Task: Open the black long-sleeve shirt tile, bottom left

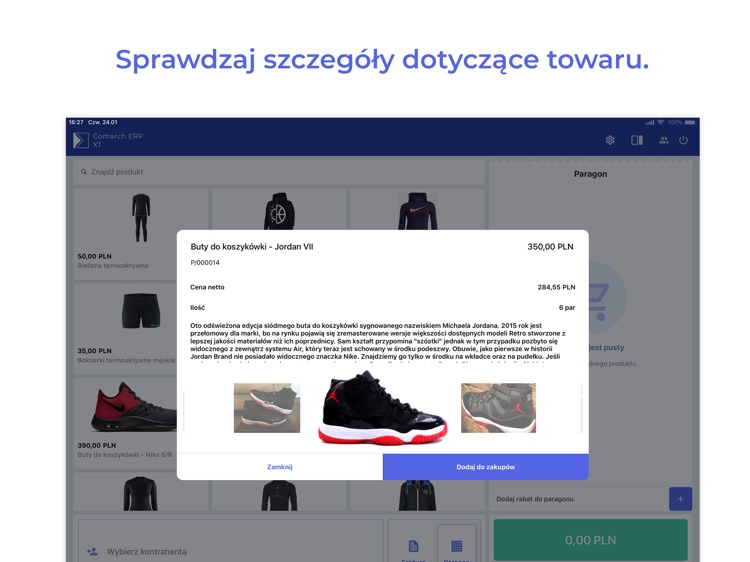Action: 141,492
